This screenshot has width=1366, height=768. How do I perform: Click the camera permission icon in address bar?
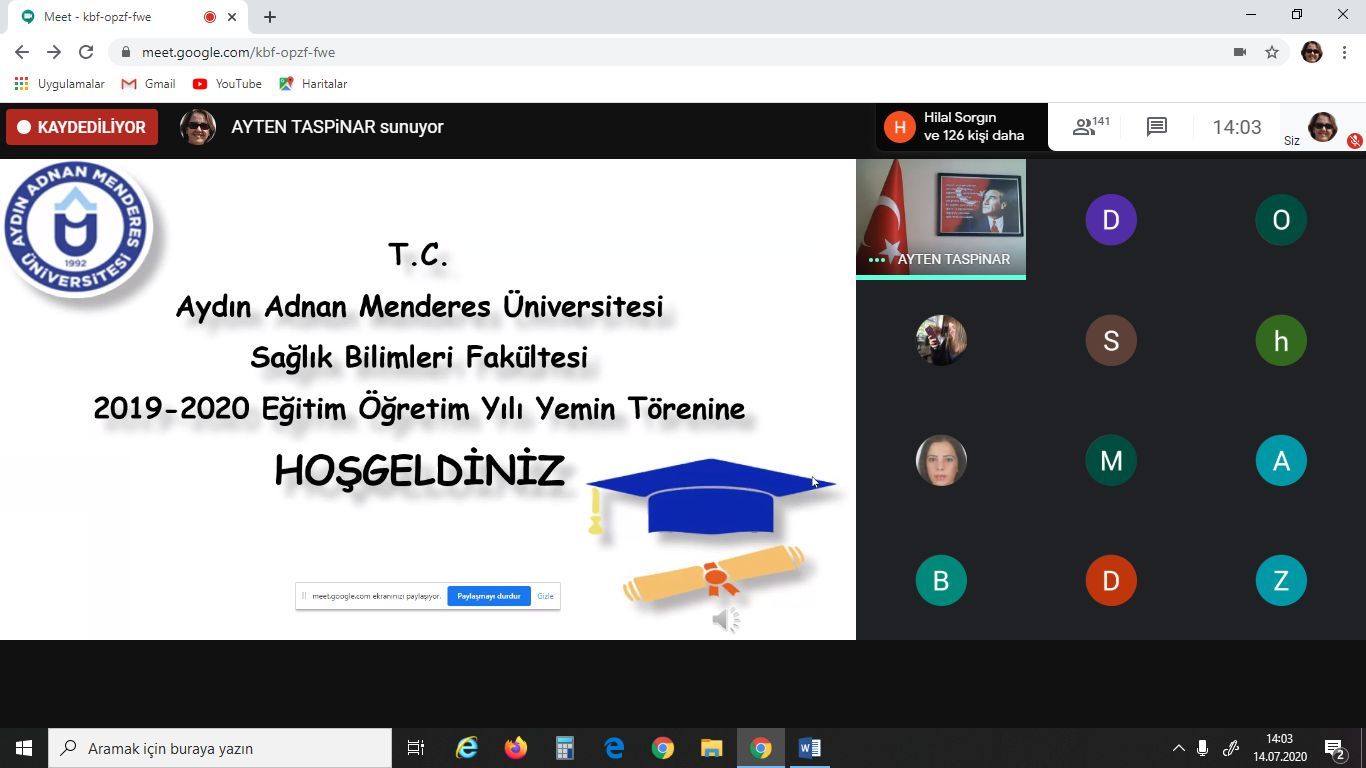[x=1240, y=52]
